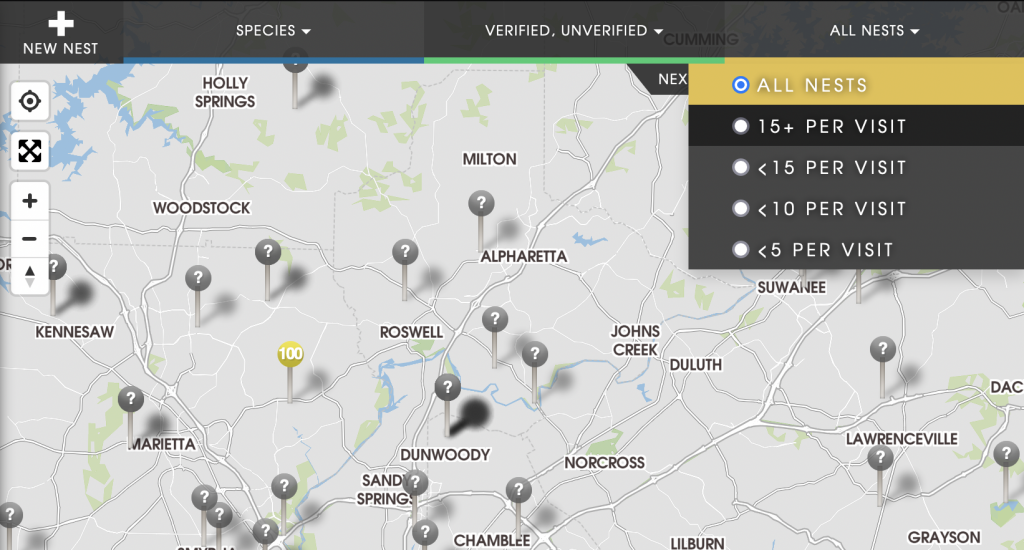1024x550 pixels.
Task: Click the partially hidden NEX tab label
Action: pyautogui.click(x=671, y=79)
